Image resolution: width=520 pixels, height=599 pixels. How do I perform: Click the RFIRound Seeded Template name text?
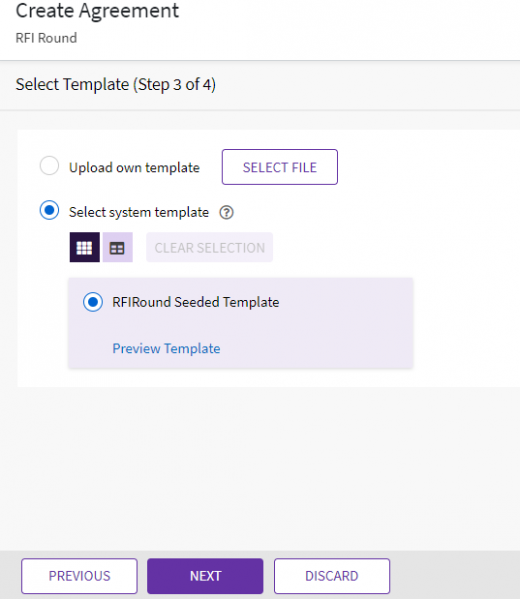196,302
